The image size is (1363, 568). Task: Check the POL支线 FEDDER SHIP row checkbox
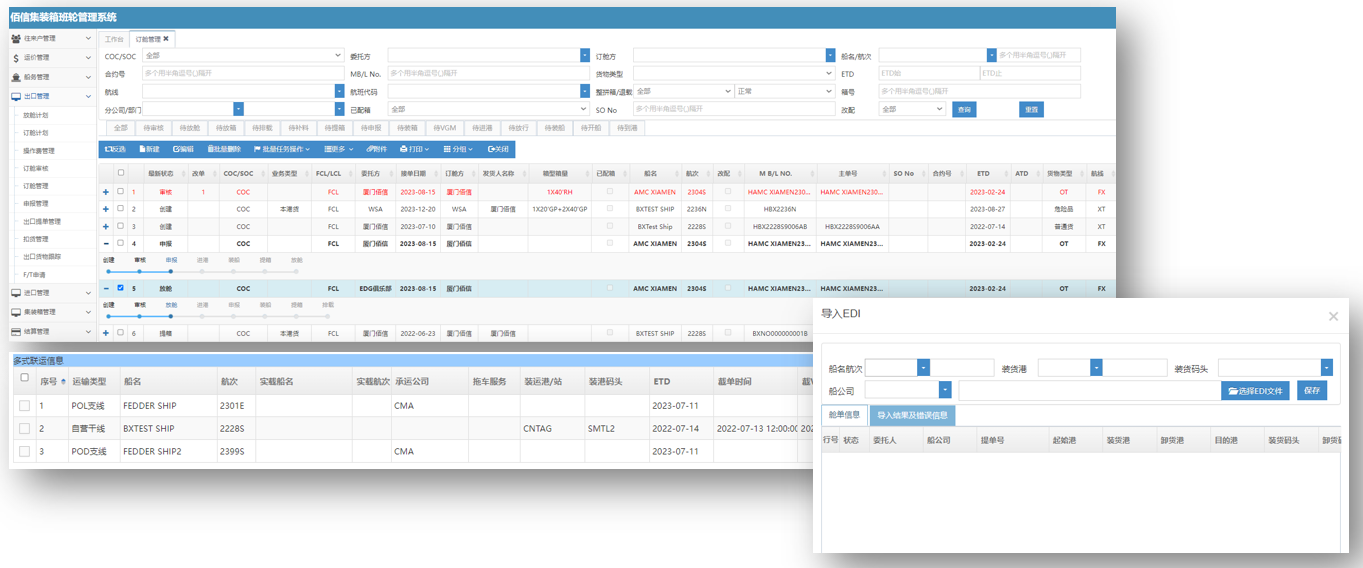(25, 405)
